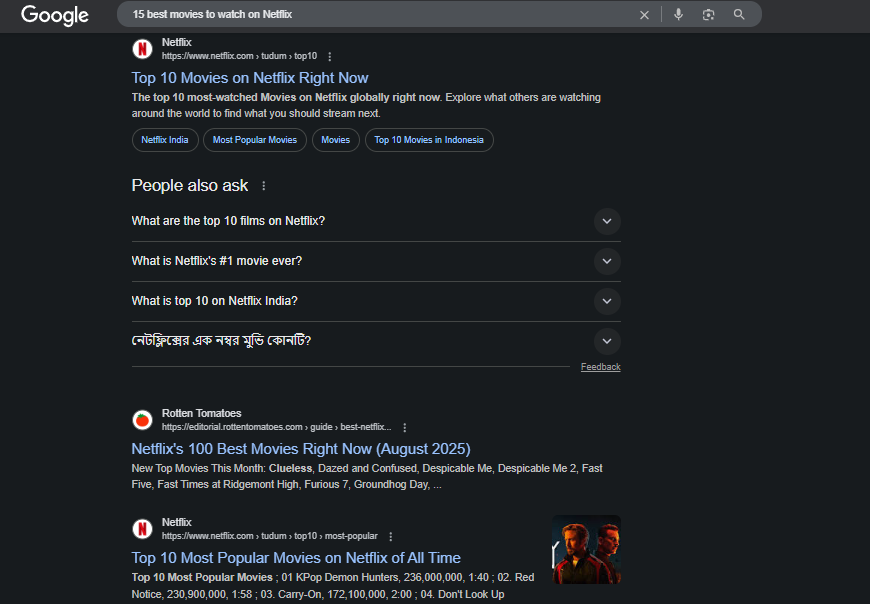Expand 'What is top 10 on Netflix India?'
Screen dimensions: 870x604
(376, 301)
